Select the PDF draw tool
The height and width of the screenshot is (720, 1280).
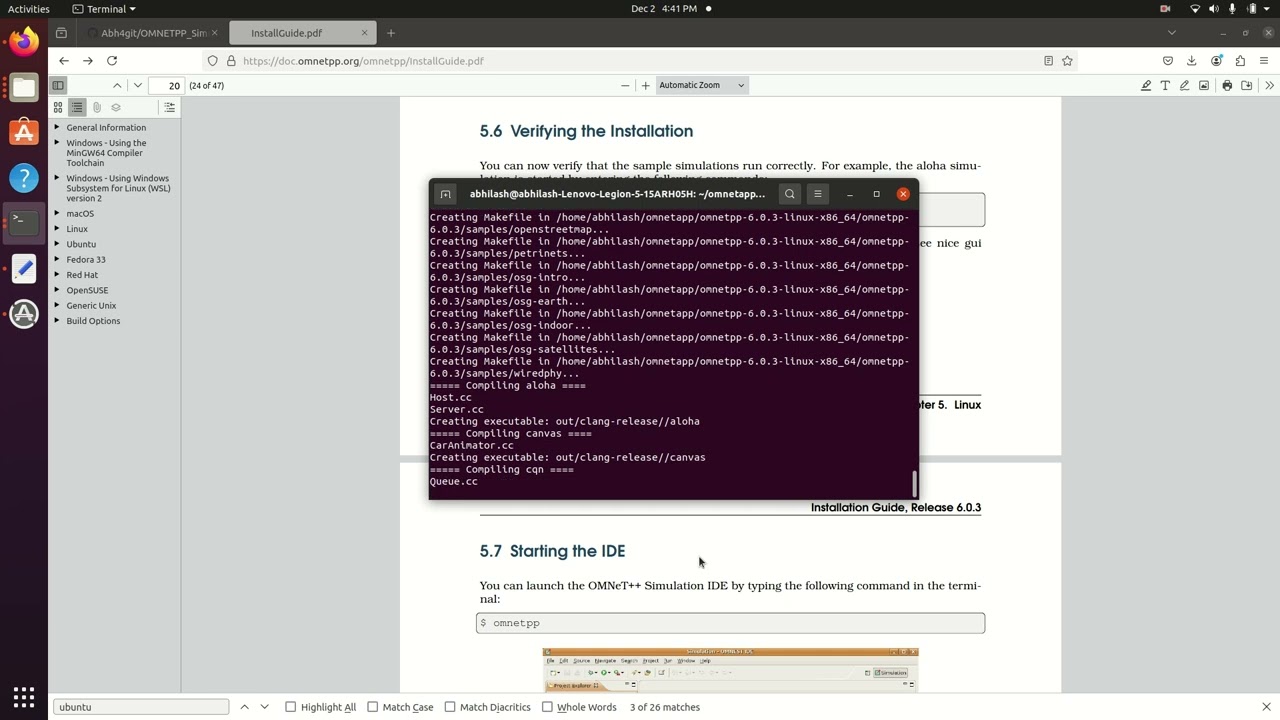click(1185, 85)
